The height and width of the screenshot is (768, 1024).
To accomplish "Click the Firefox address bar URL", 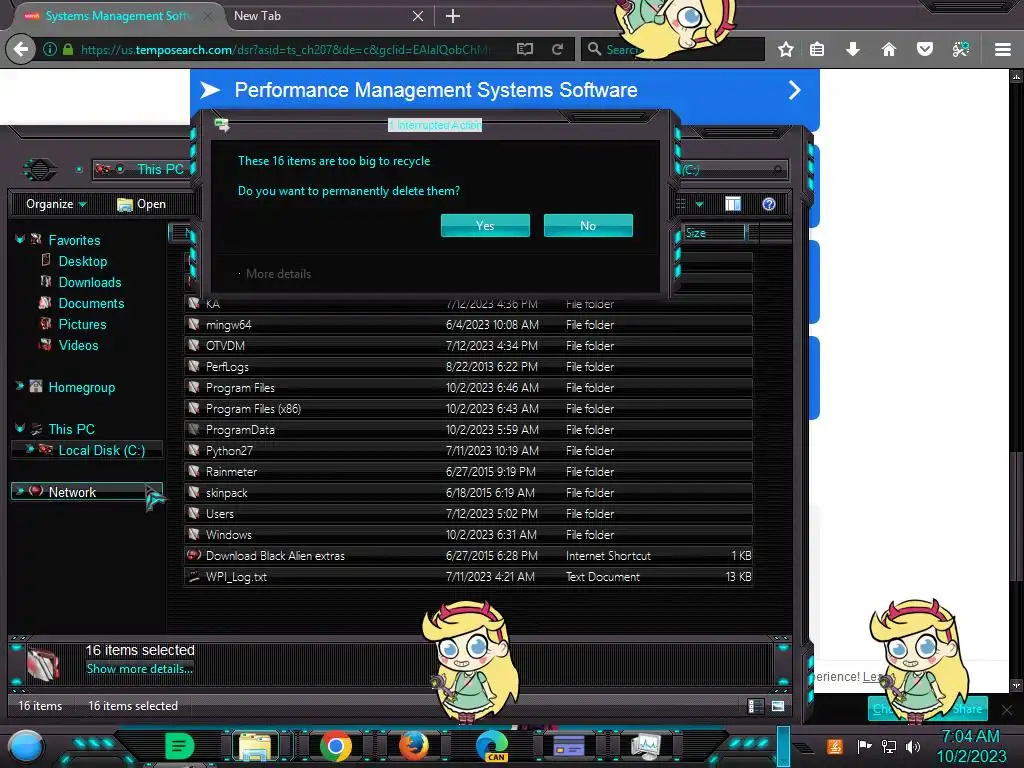I will tap(284, 50).
